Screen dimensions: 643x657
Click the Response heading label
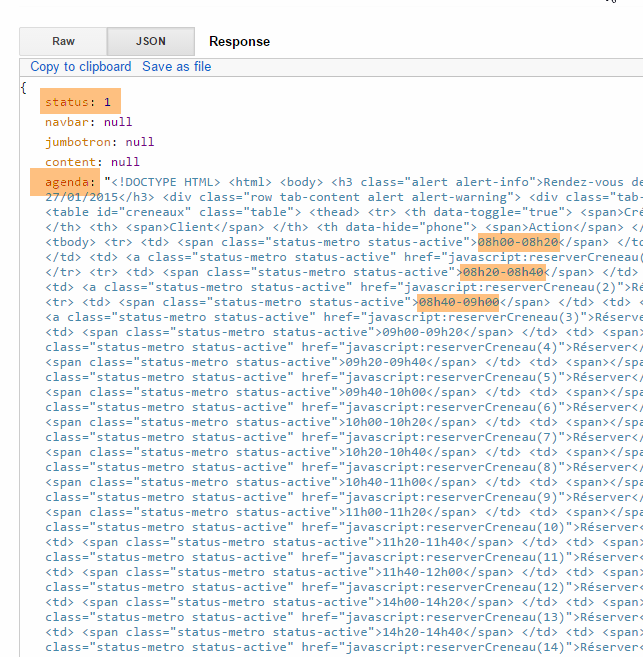[239, 42]
